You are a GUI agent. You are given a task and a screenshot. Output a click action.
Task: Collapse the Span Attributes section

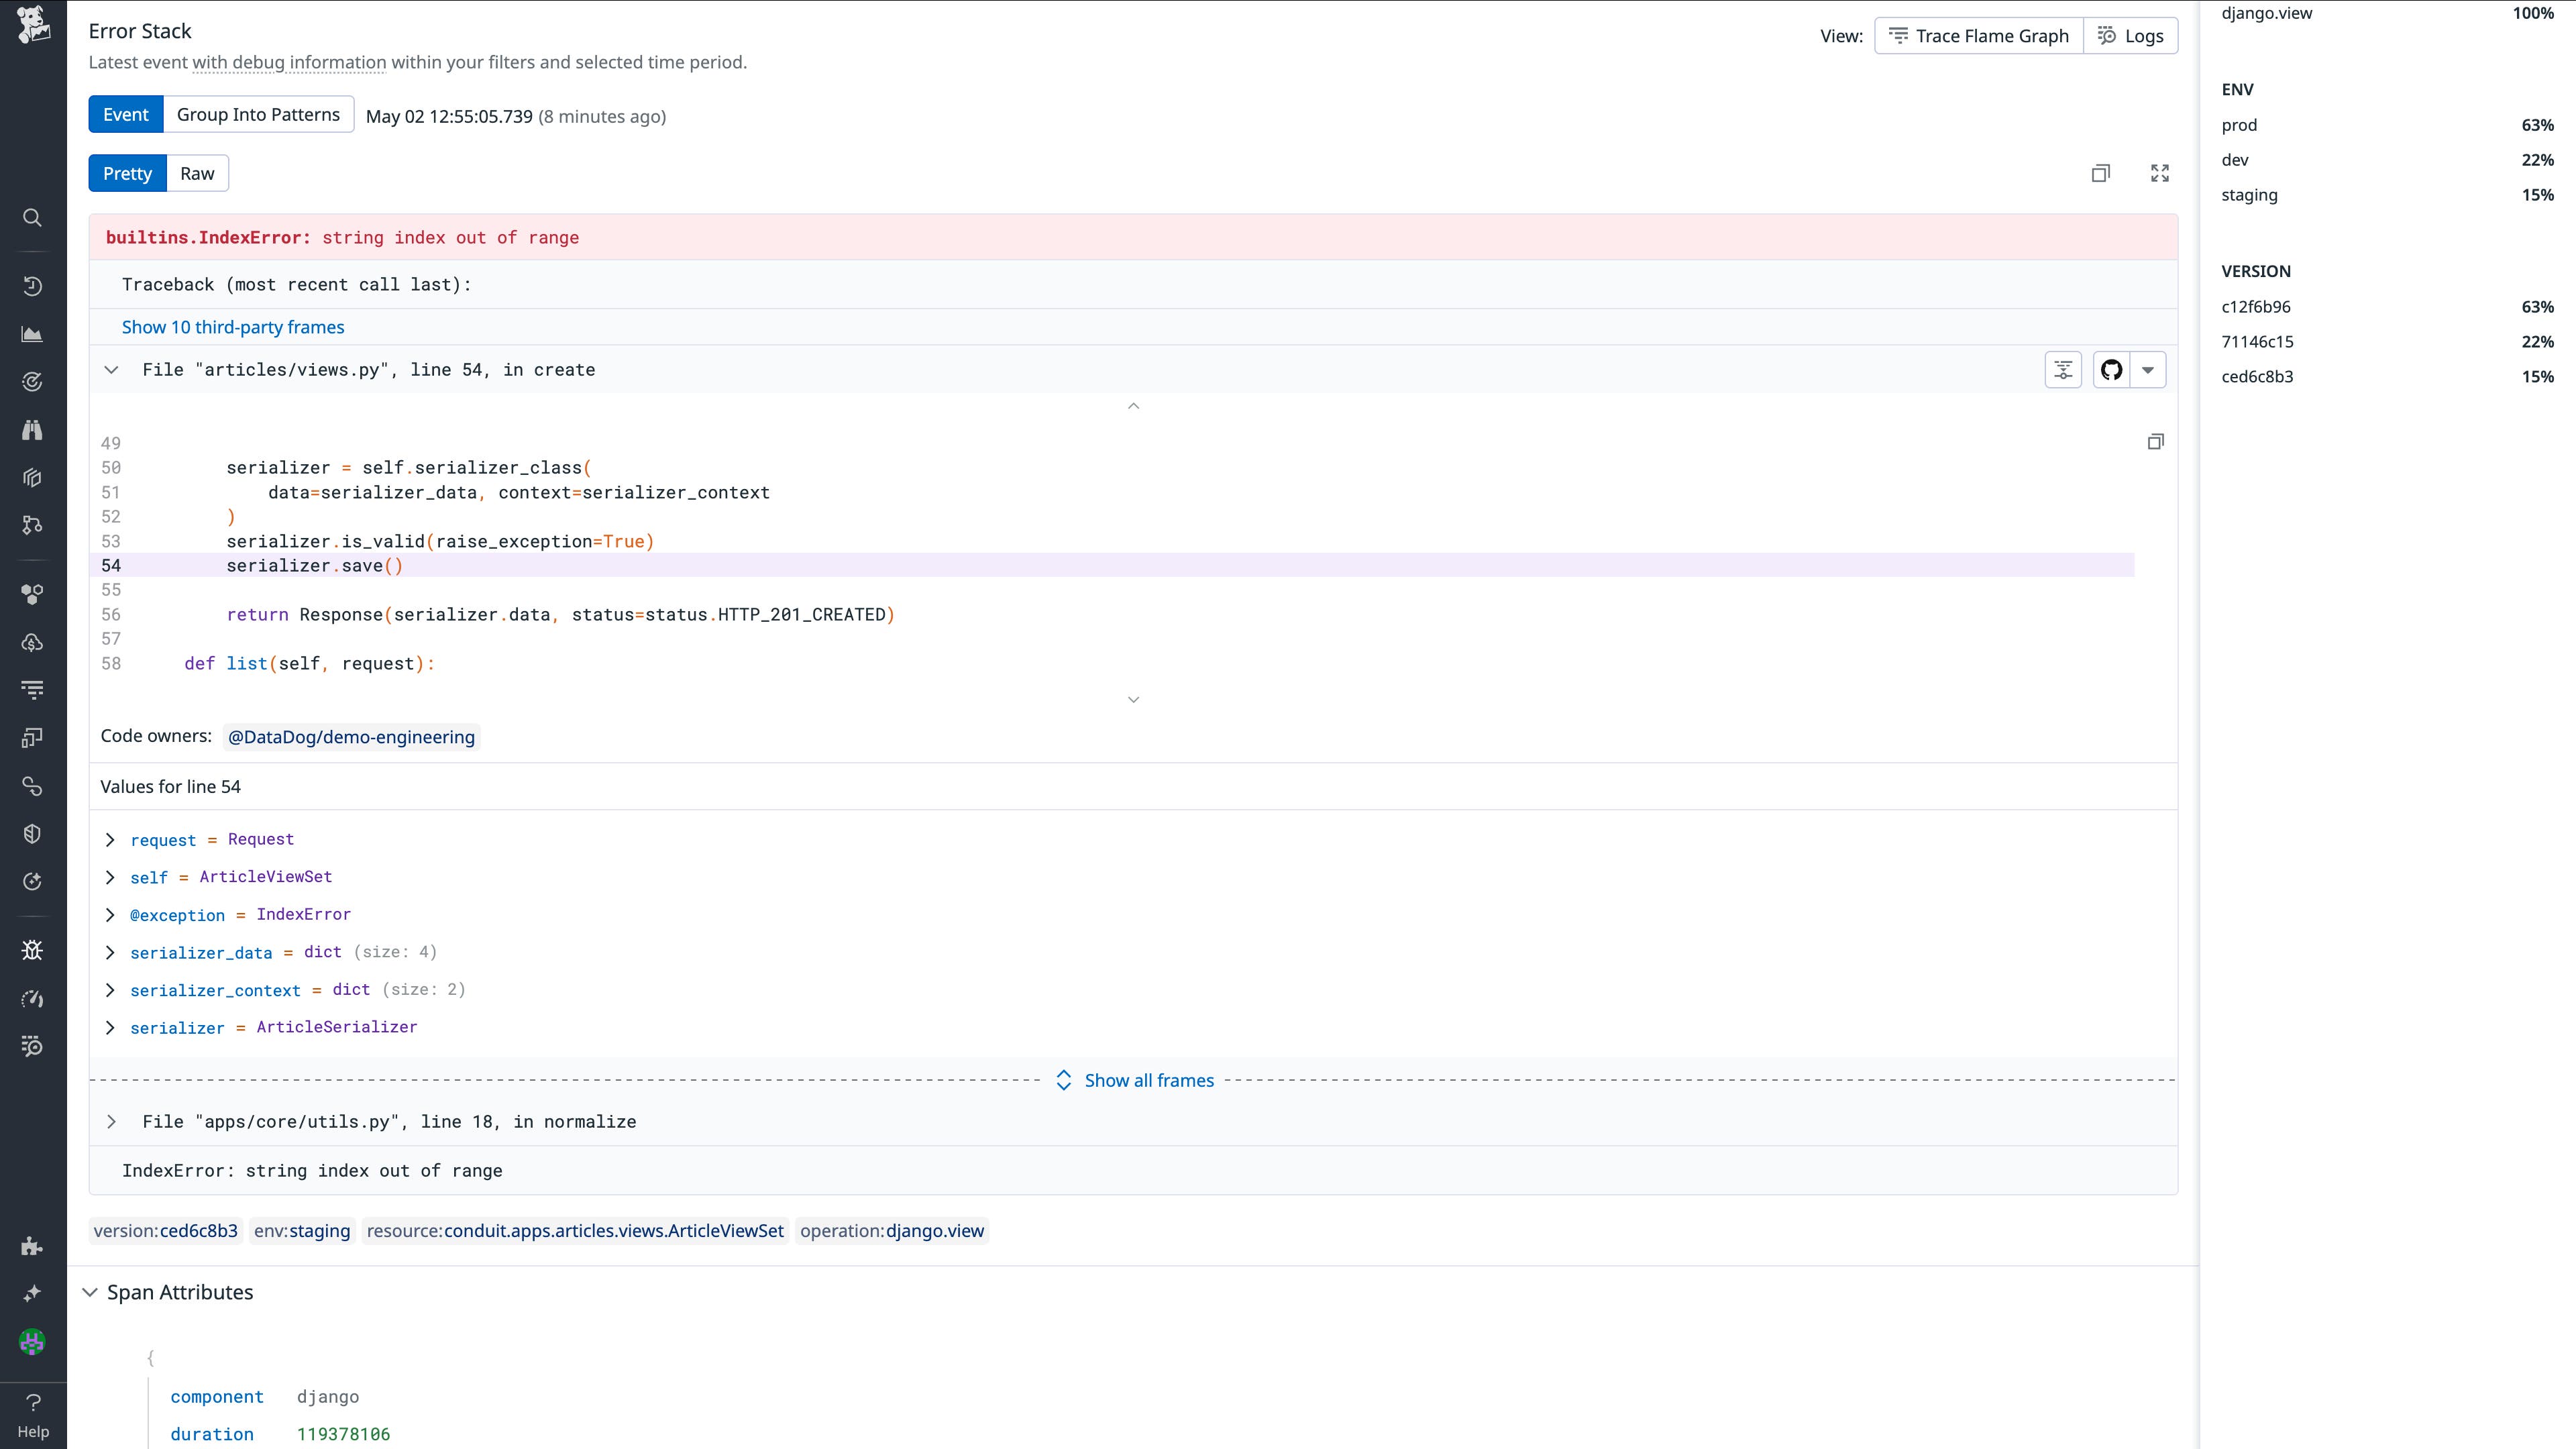pyautogui.click(x=90, y=1291)
